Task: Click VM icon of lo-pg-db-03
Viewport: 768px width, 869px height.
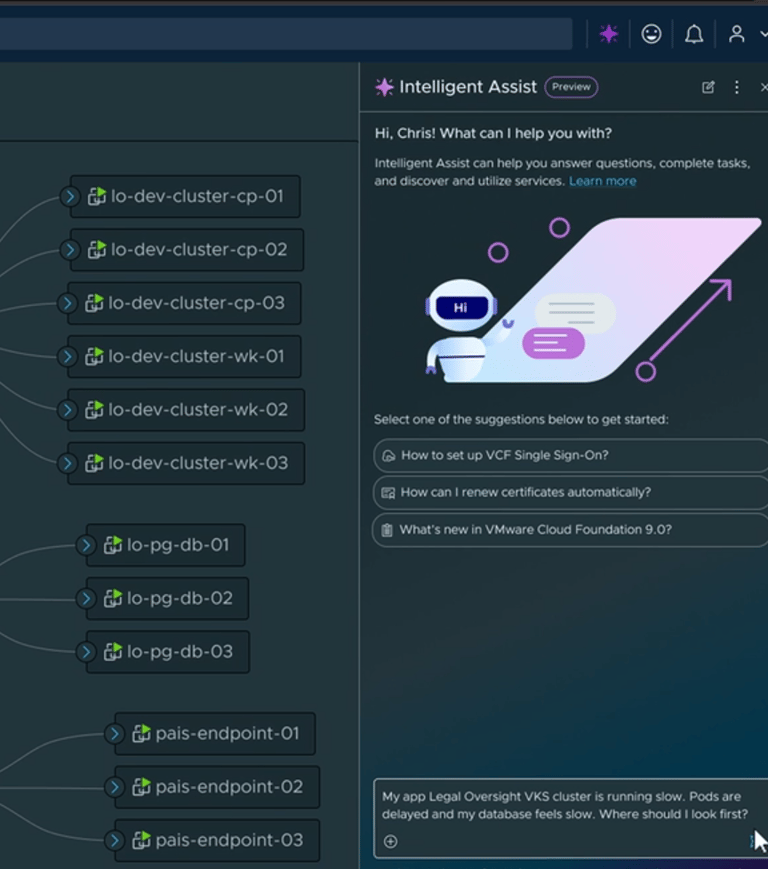Action: 113,651
